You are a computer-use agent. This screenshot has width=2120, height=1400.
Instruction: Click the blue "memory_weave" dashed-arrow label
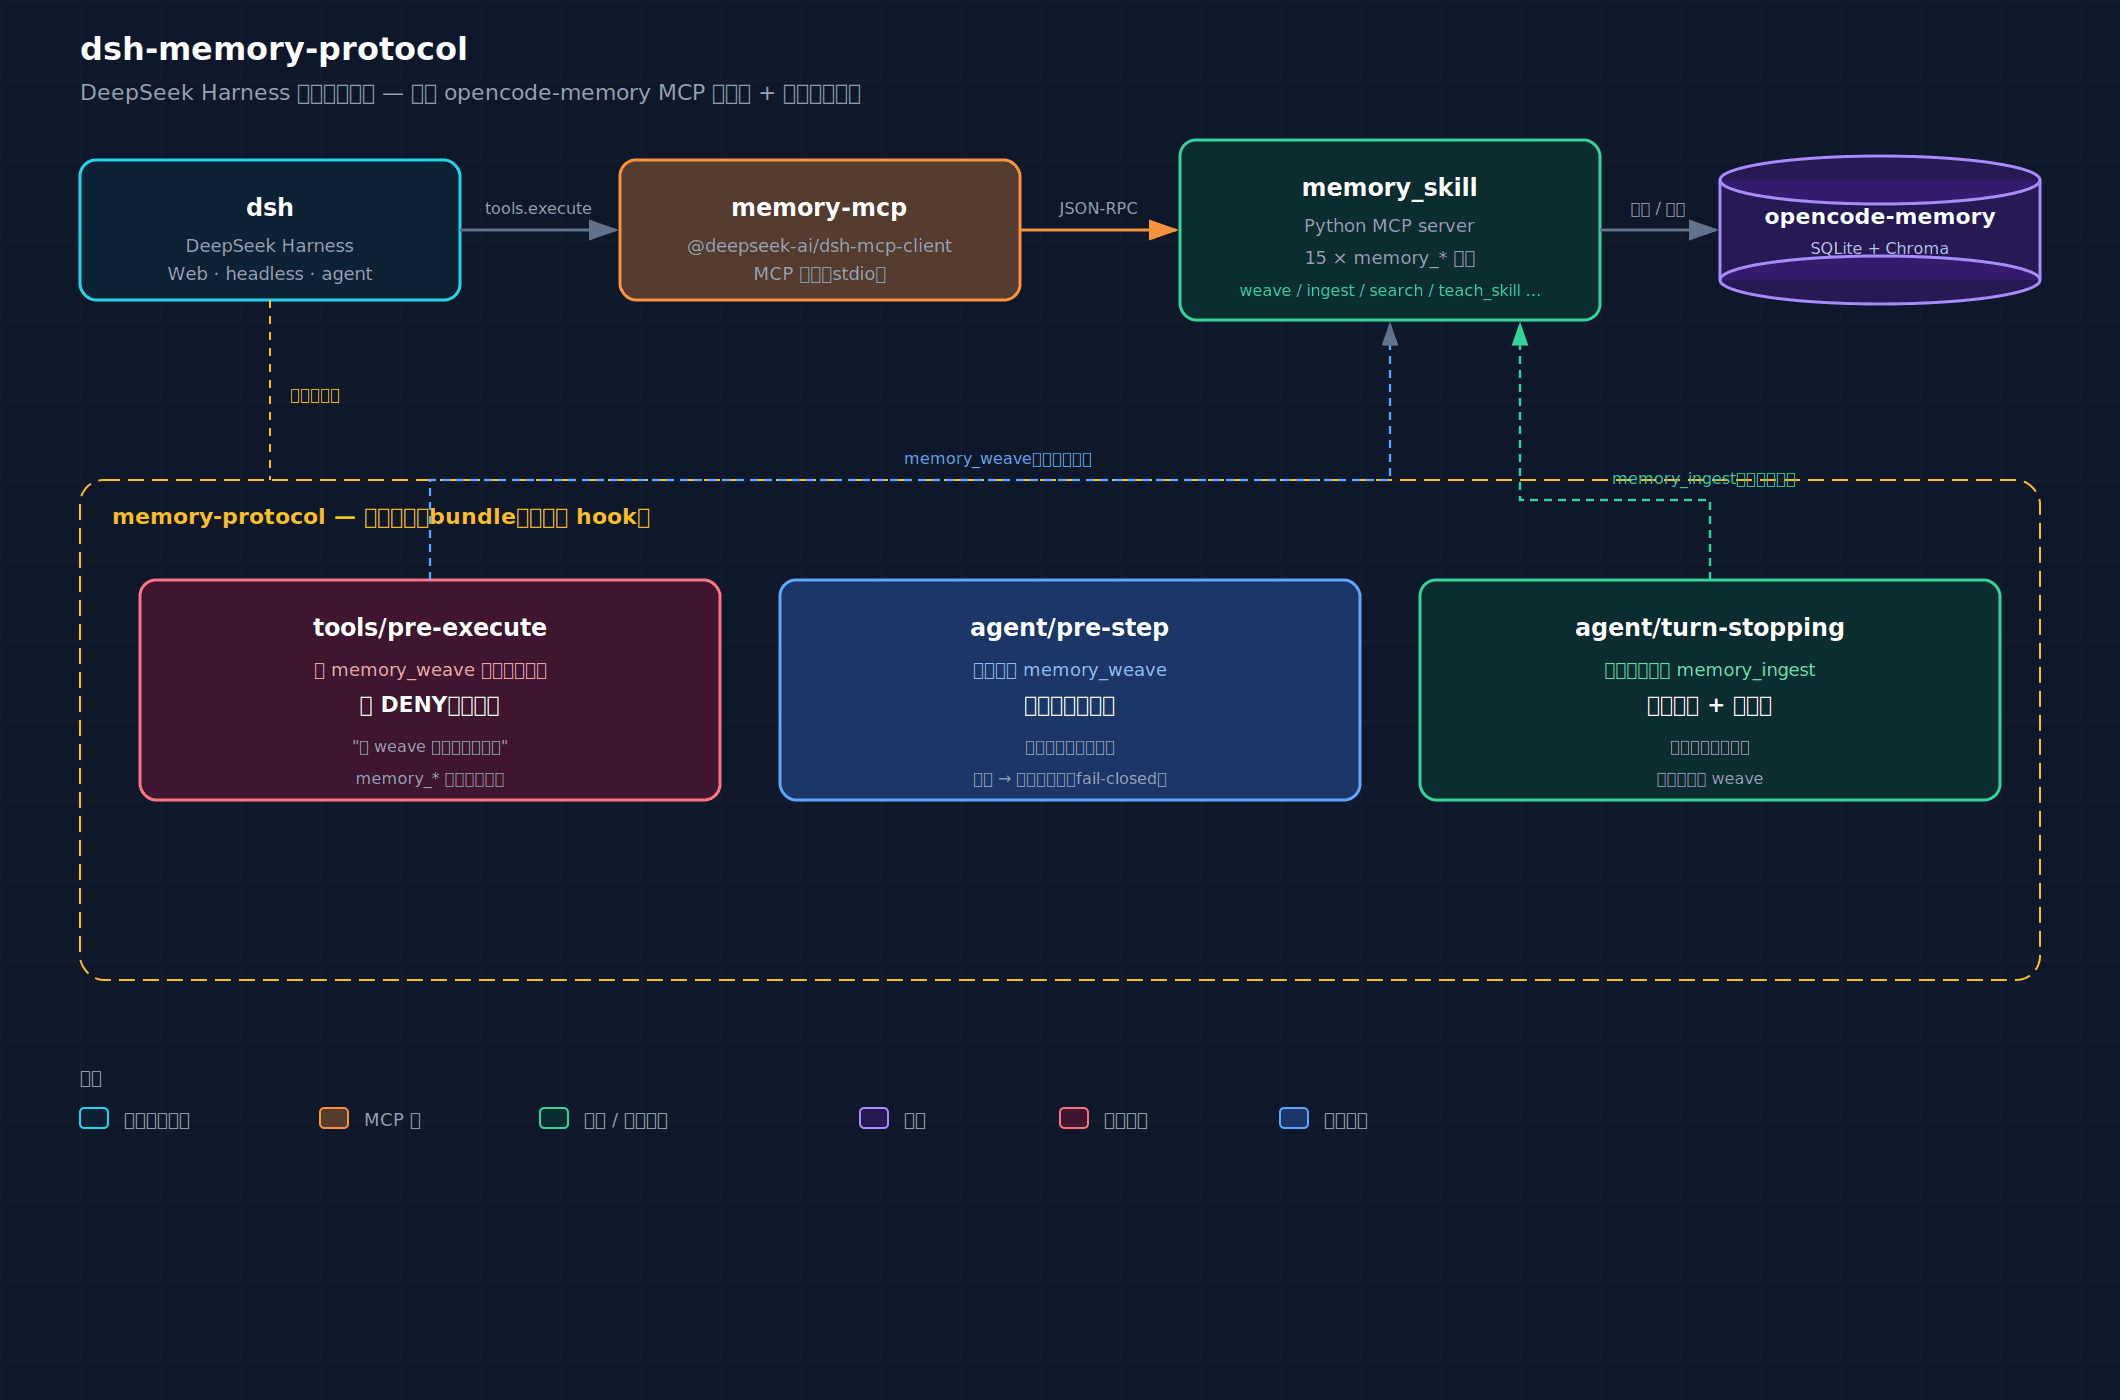tap(998, 459)
